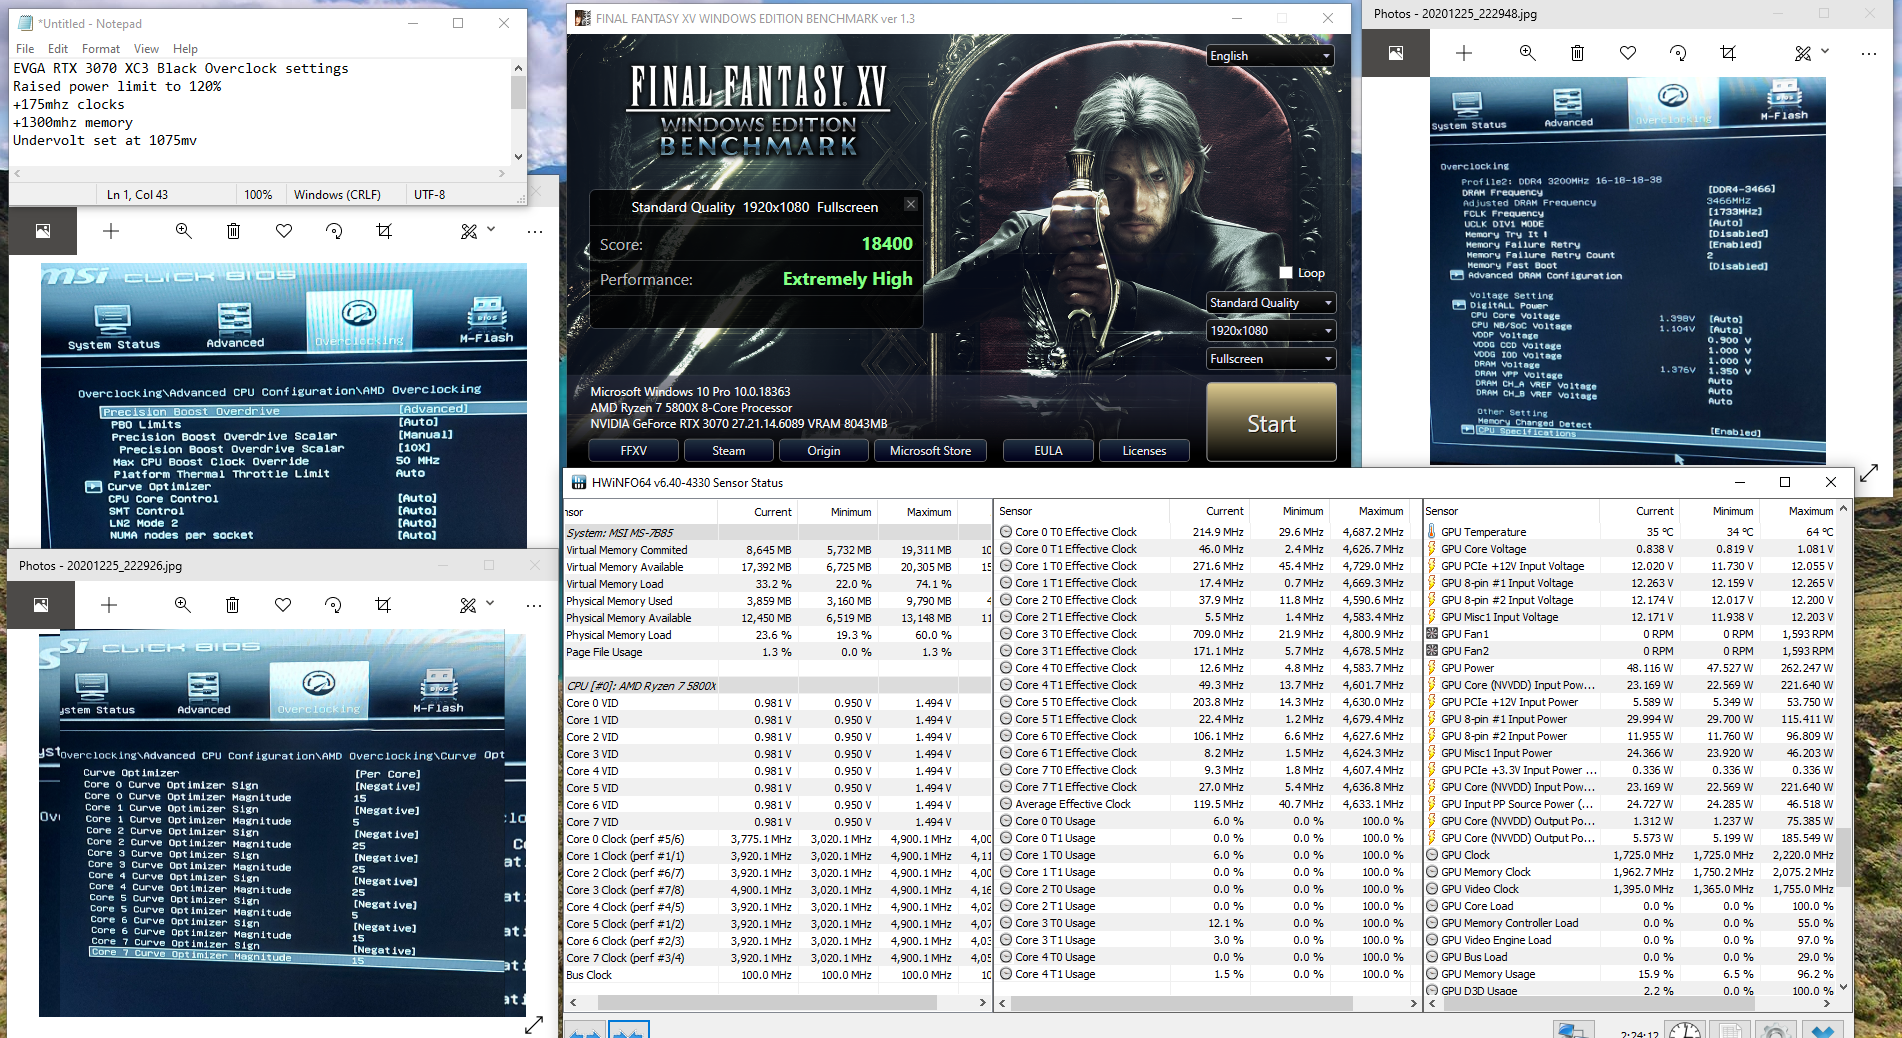The height and width of the screenshot is (1038, 1902).
Task: Open Format menu in Notepad
Action: [x=101, y=48]
